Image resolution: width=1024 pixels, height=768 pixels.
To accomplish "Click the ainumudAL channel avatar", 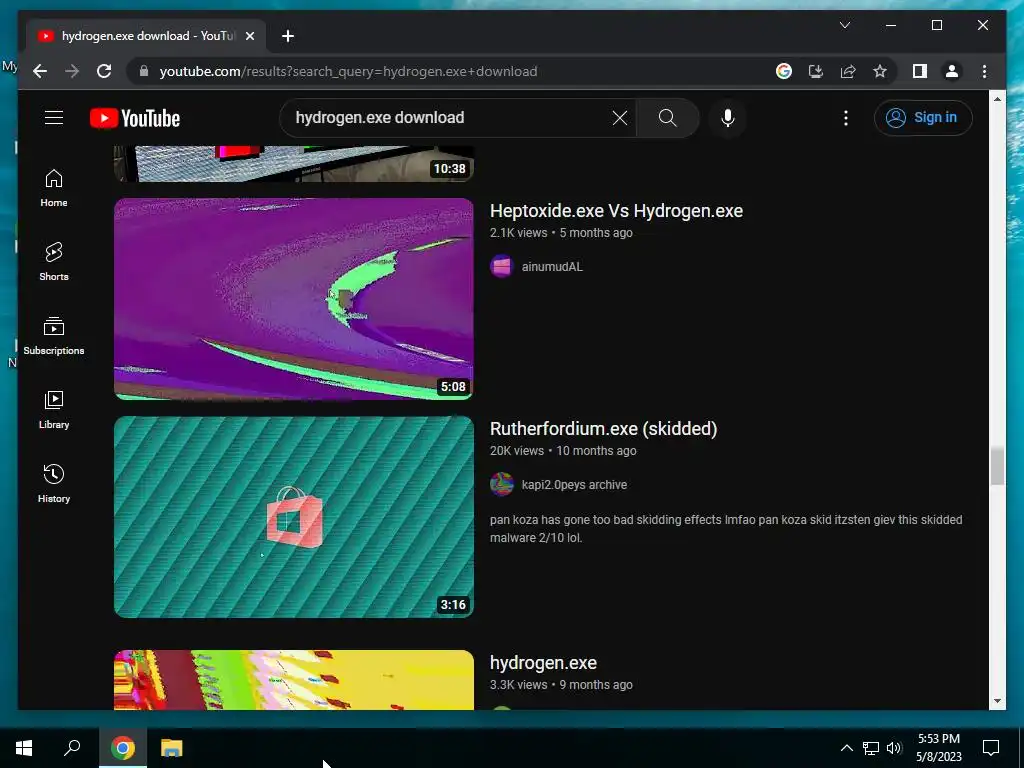I will click(x=502, y=266).
